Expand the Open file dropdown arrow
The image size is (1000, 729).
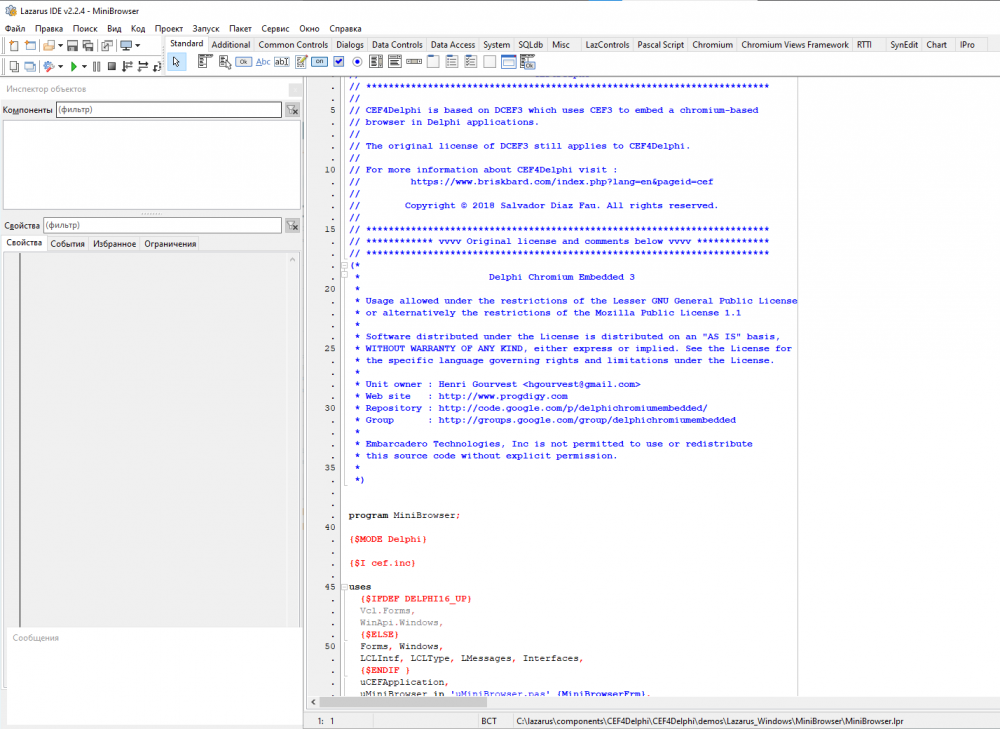pyautogui.click(x=60, y=45)
